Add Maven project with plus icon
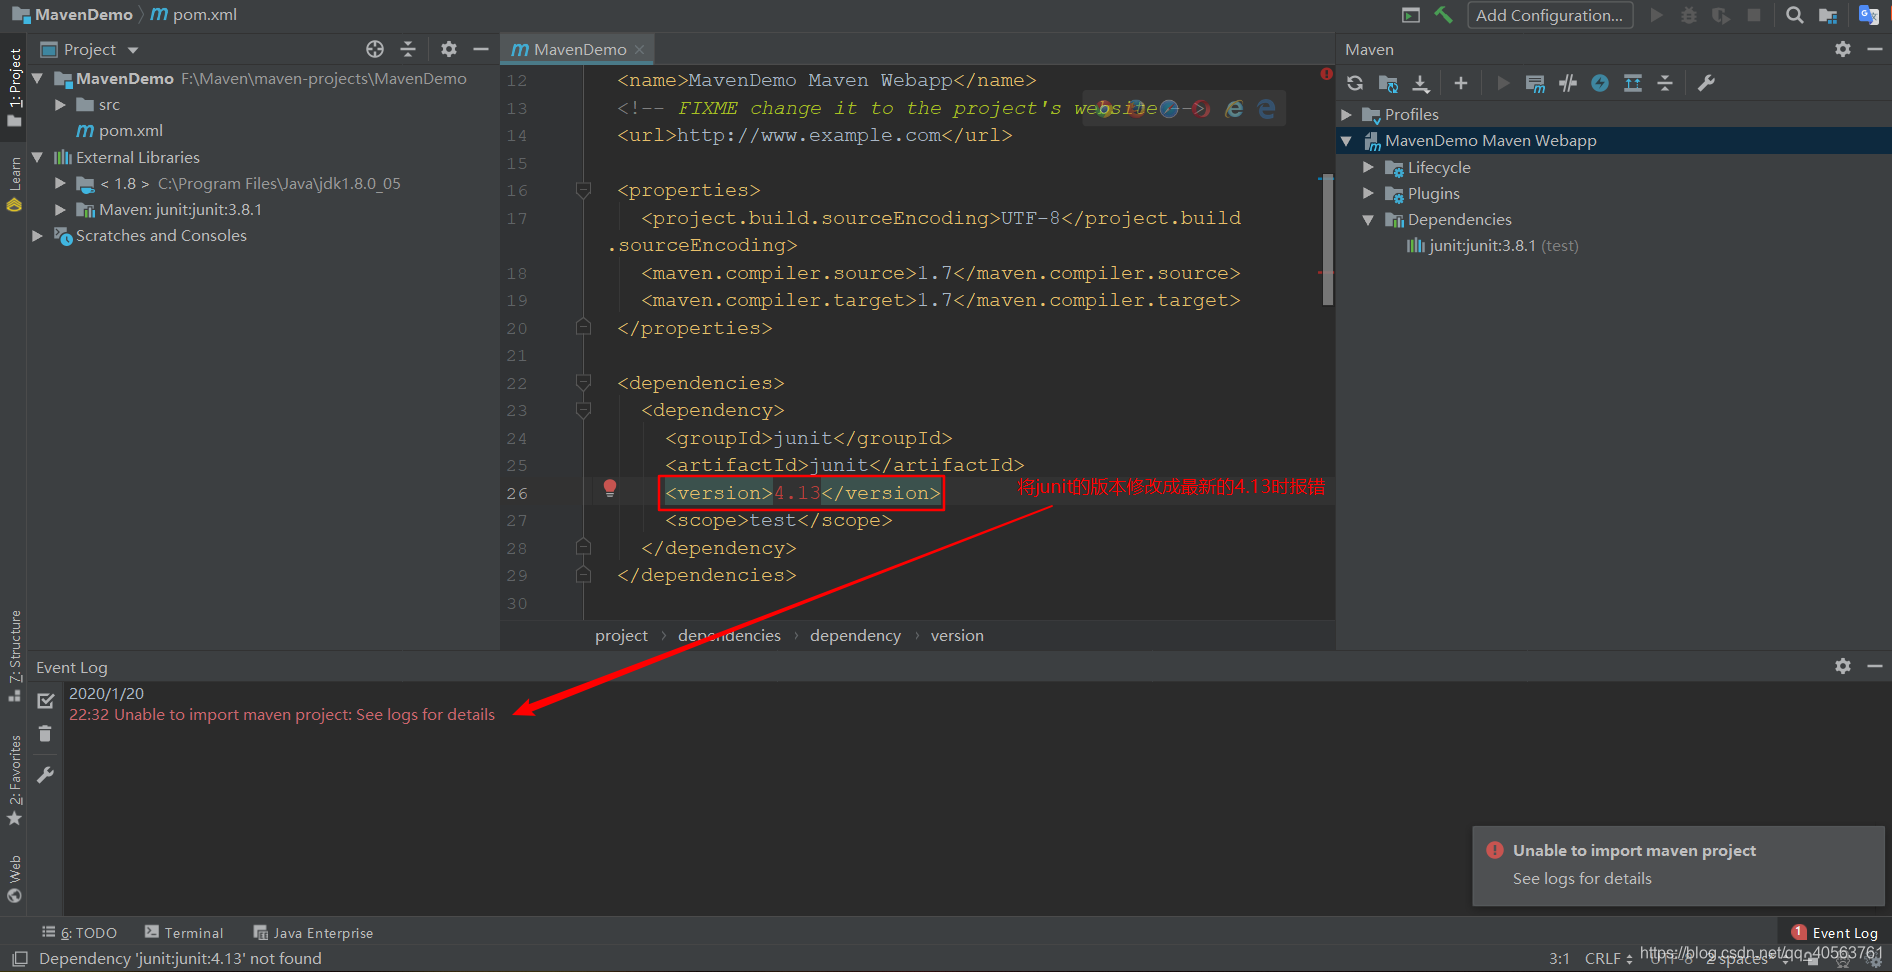The height and width of the screenshot is (972, 1892). [1461, 83]
